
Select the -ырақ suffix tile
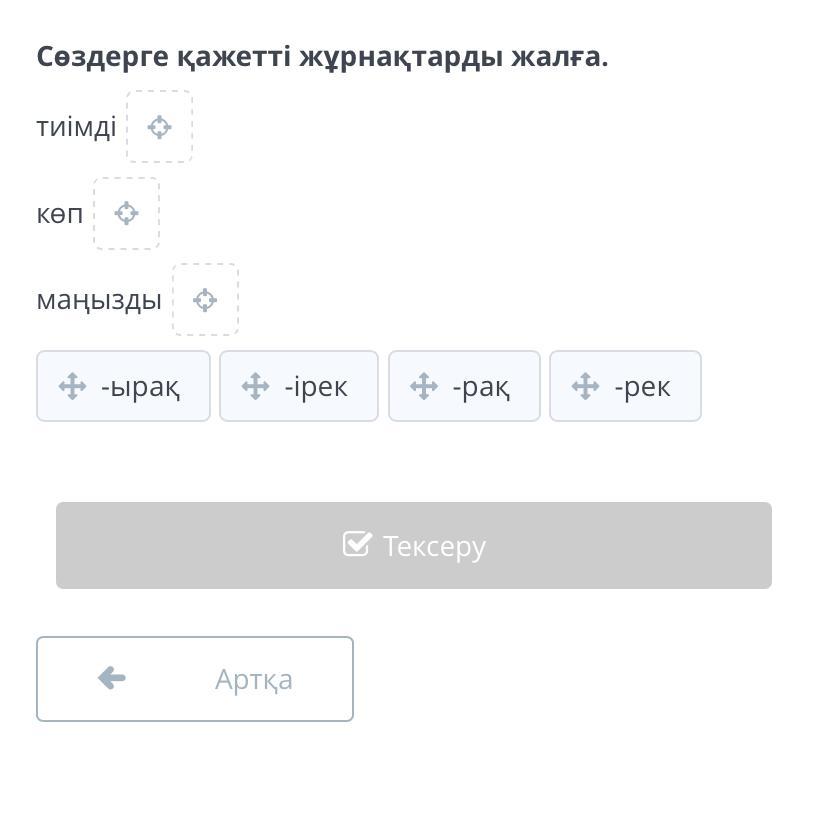[124, 386]
